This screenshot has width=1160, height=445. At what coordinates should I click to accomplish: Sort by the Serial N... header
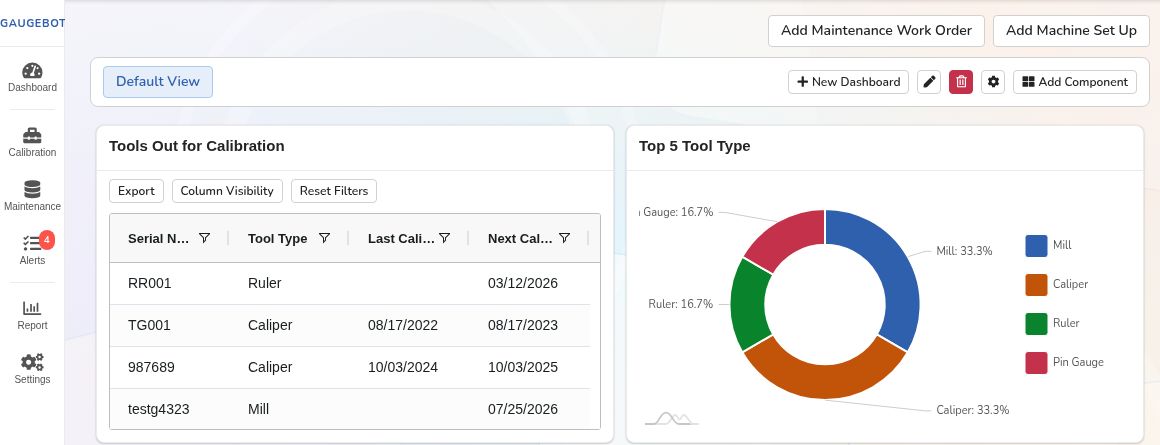pyautogui.click(x=158, y=239)
